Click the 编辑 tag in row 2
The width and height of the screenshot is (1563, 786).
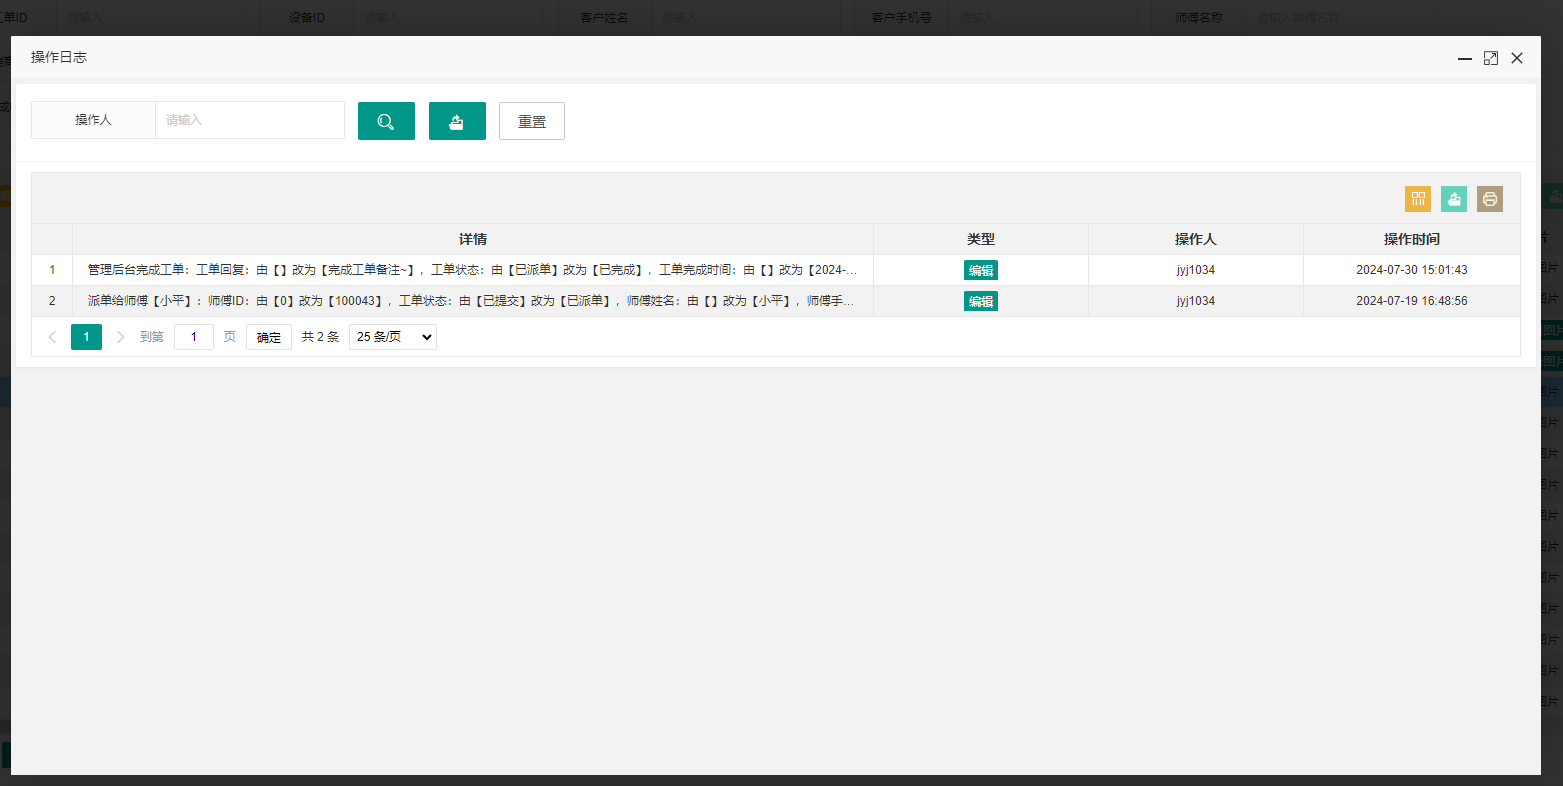coord(981,301)
